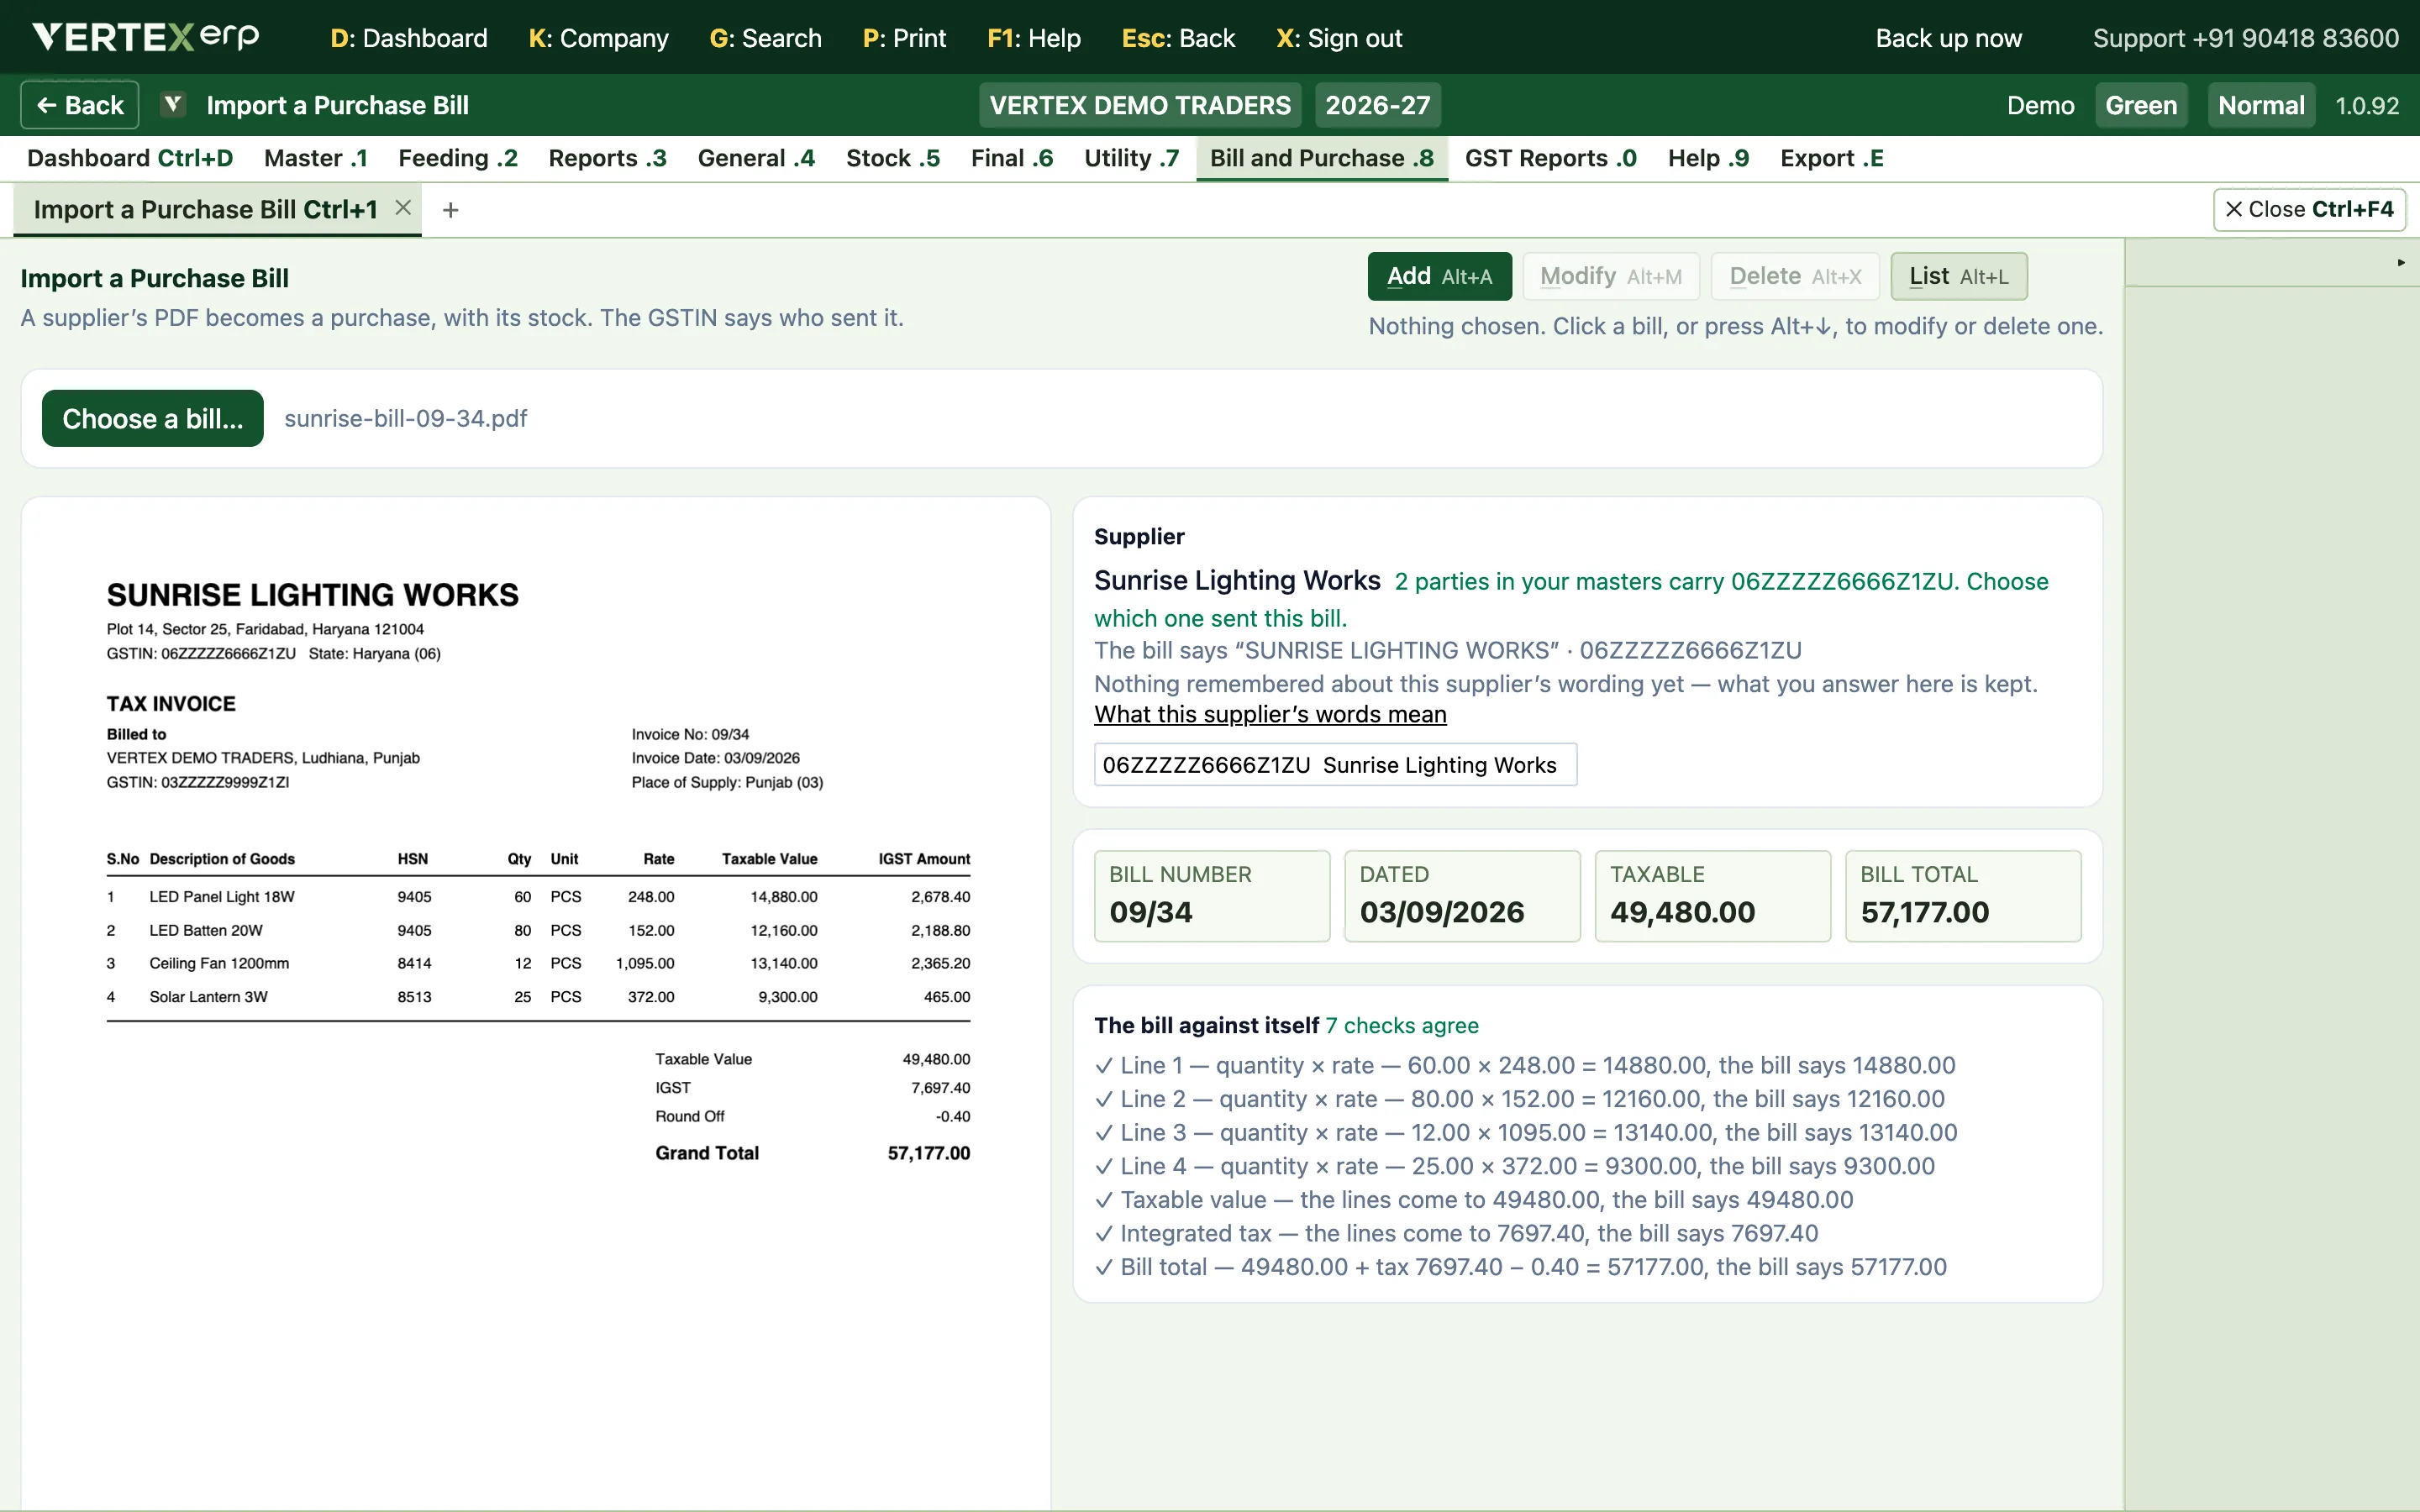This screenshot has height=1512, width=2420.
Task: Click P: Print in the top bar
Action: (x=904, y=38)
